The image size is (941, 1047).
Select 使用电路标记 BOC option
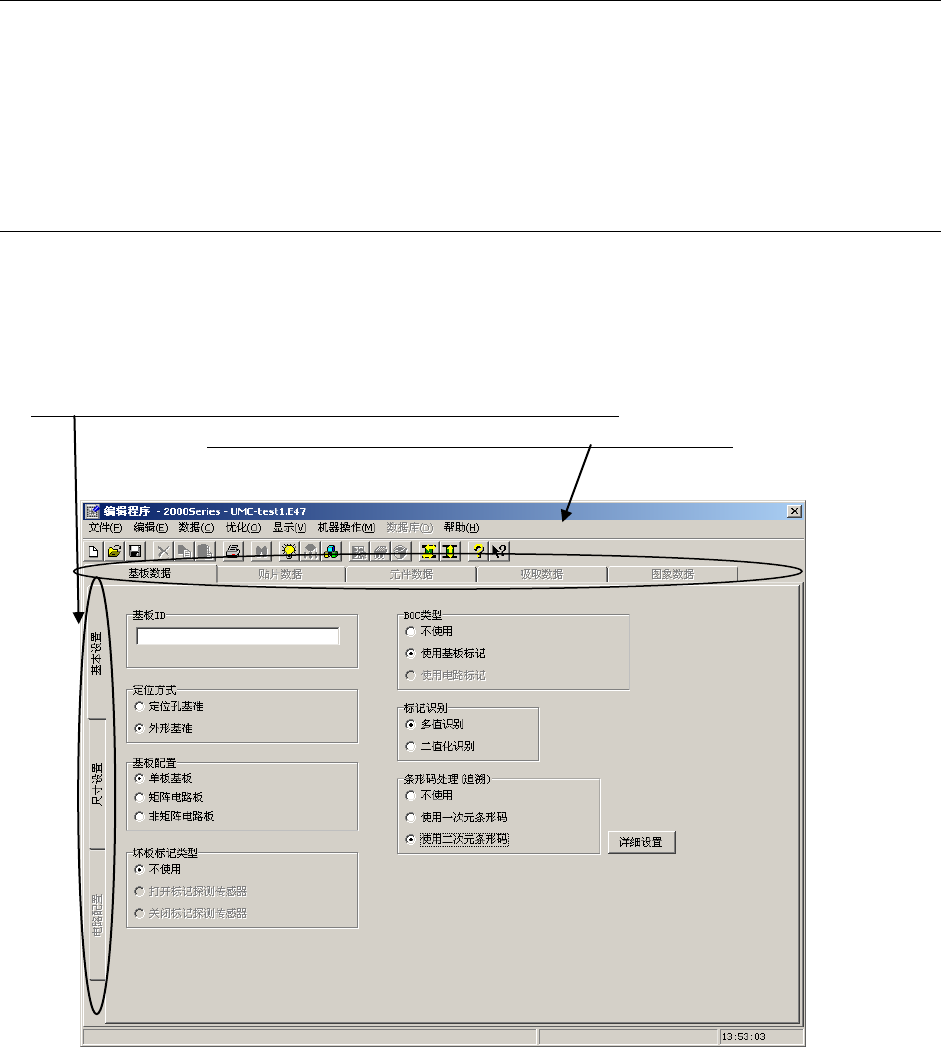click(x=445, y=676)
